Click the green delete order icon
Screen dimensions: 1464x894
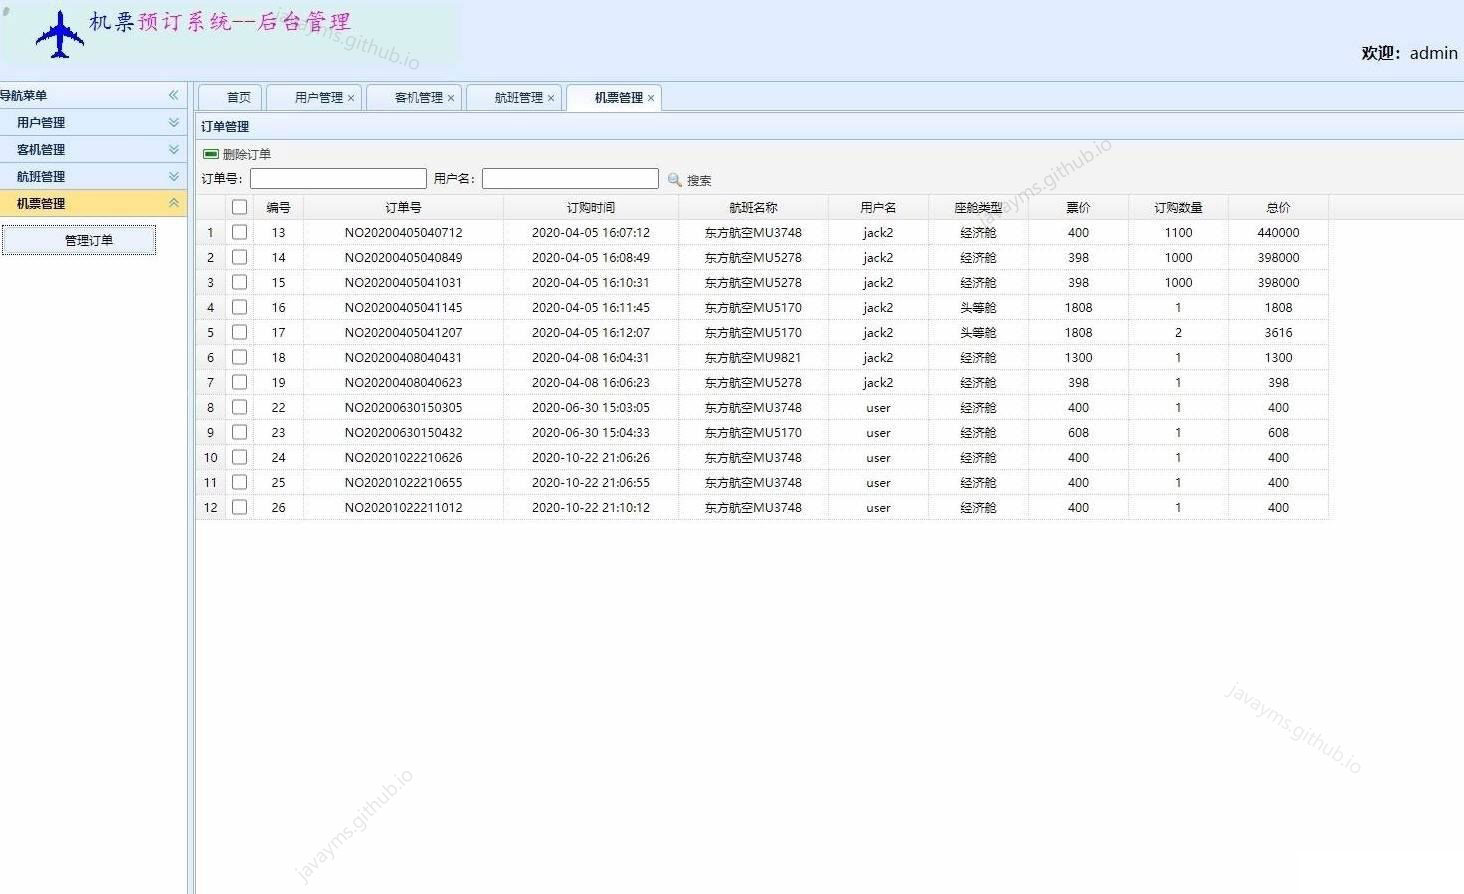click(210, 154)
